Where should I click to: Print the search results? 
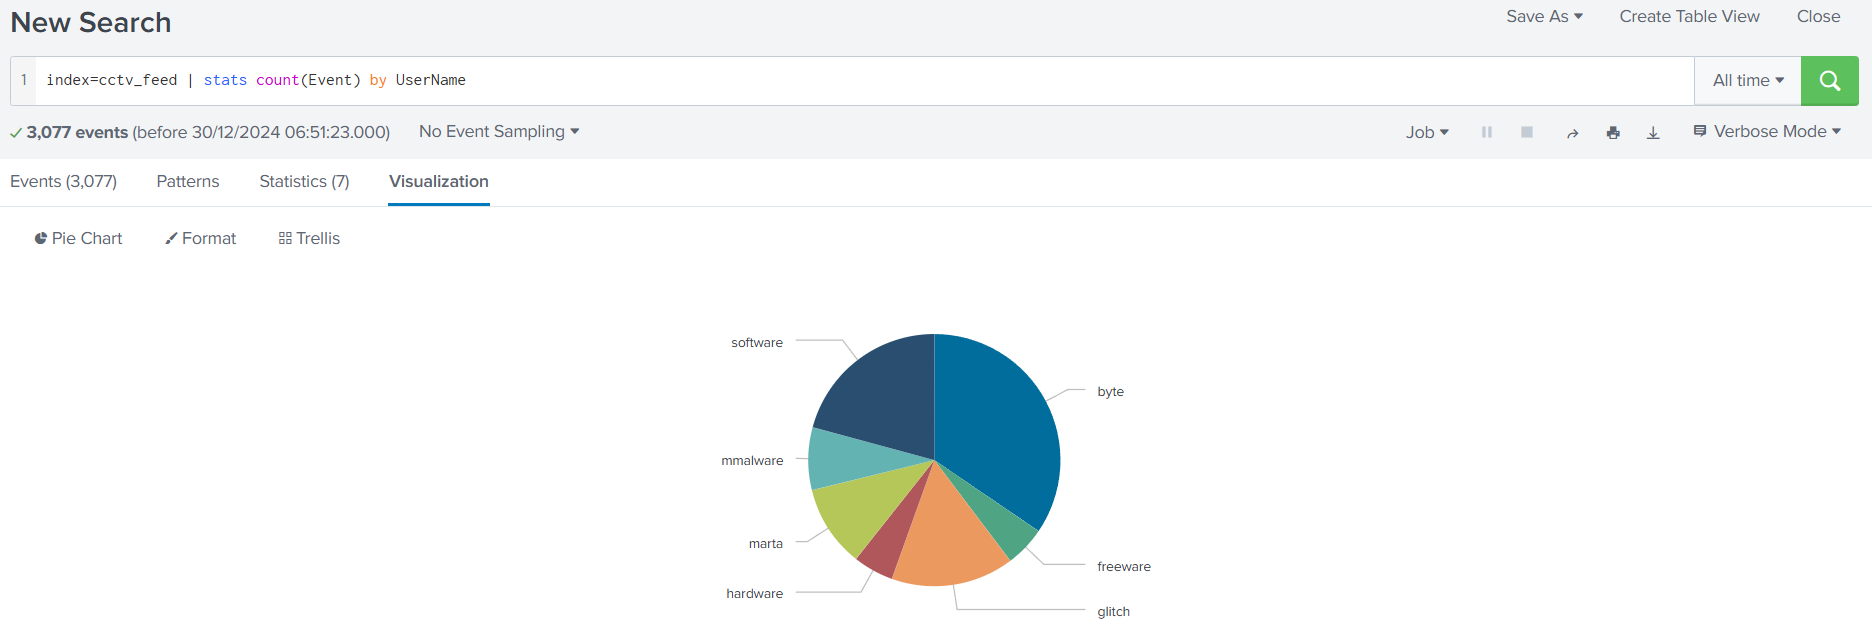1613,133
